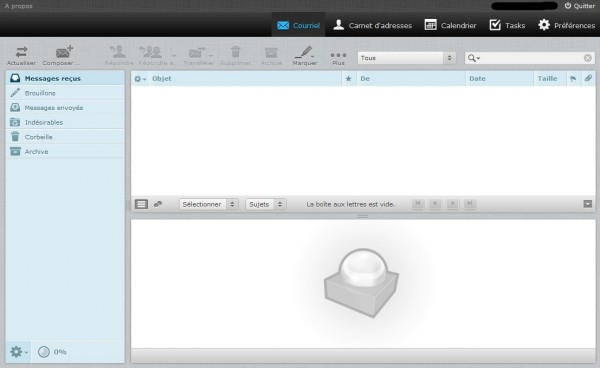Switch to threads view mode
This screenshot has height=368, width=600.
tap(158, 204)
